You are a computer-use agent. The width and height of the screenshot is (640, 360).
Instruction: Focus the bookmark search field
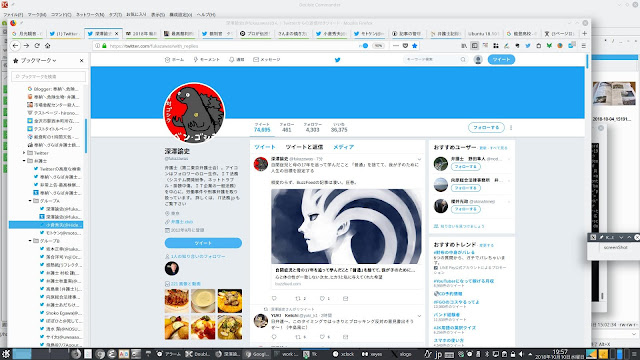[x=49, y=76]
